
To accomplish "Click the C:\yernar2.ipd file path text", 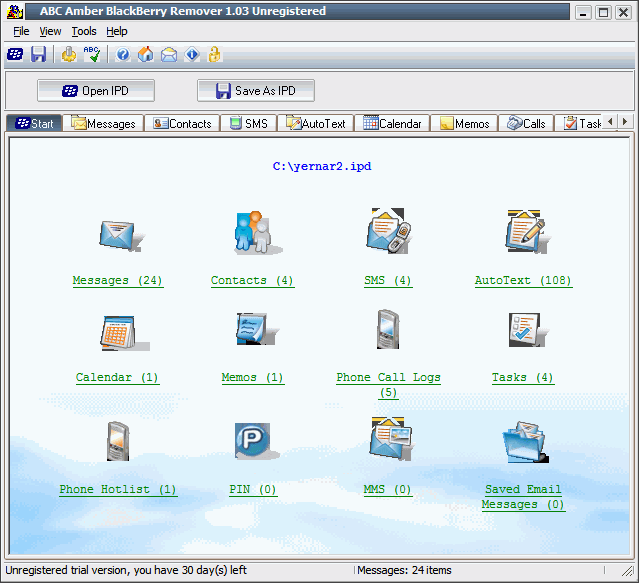I will tap(322, 166).
